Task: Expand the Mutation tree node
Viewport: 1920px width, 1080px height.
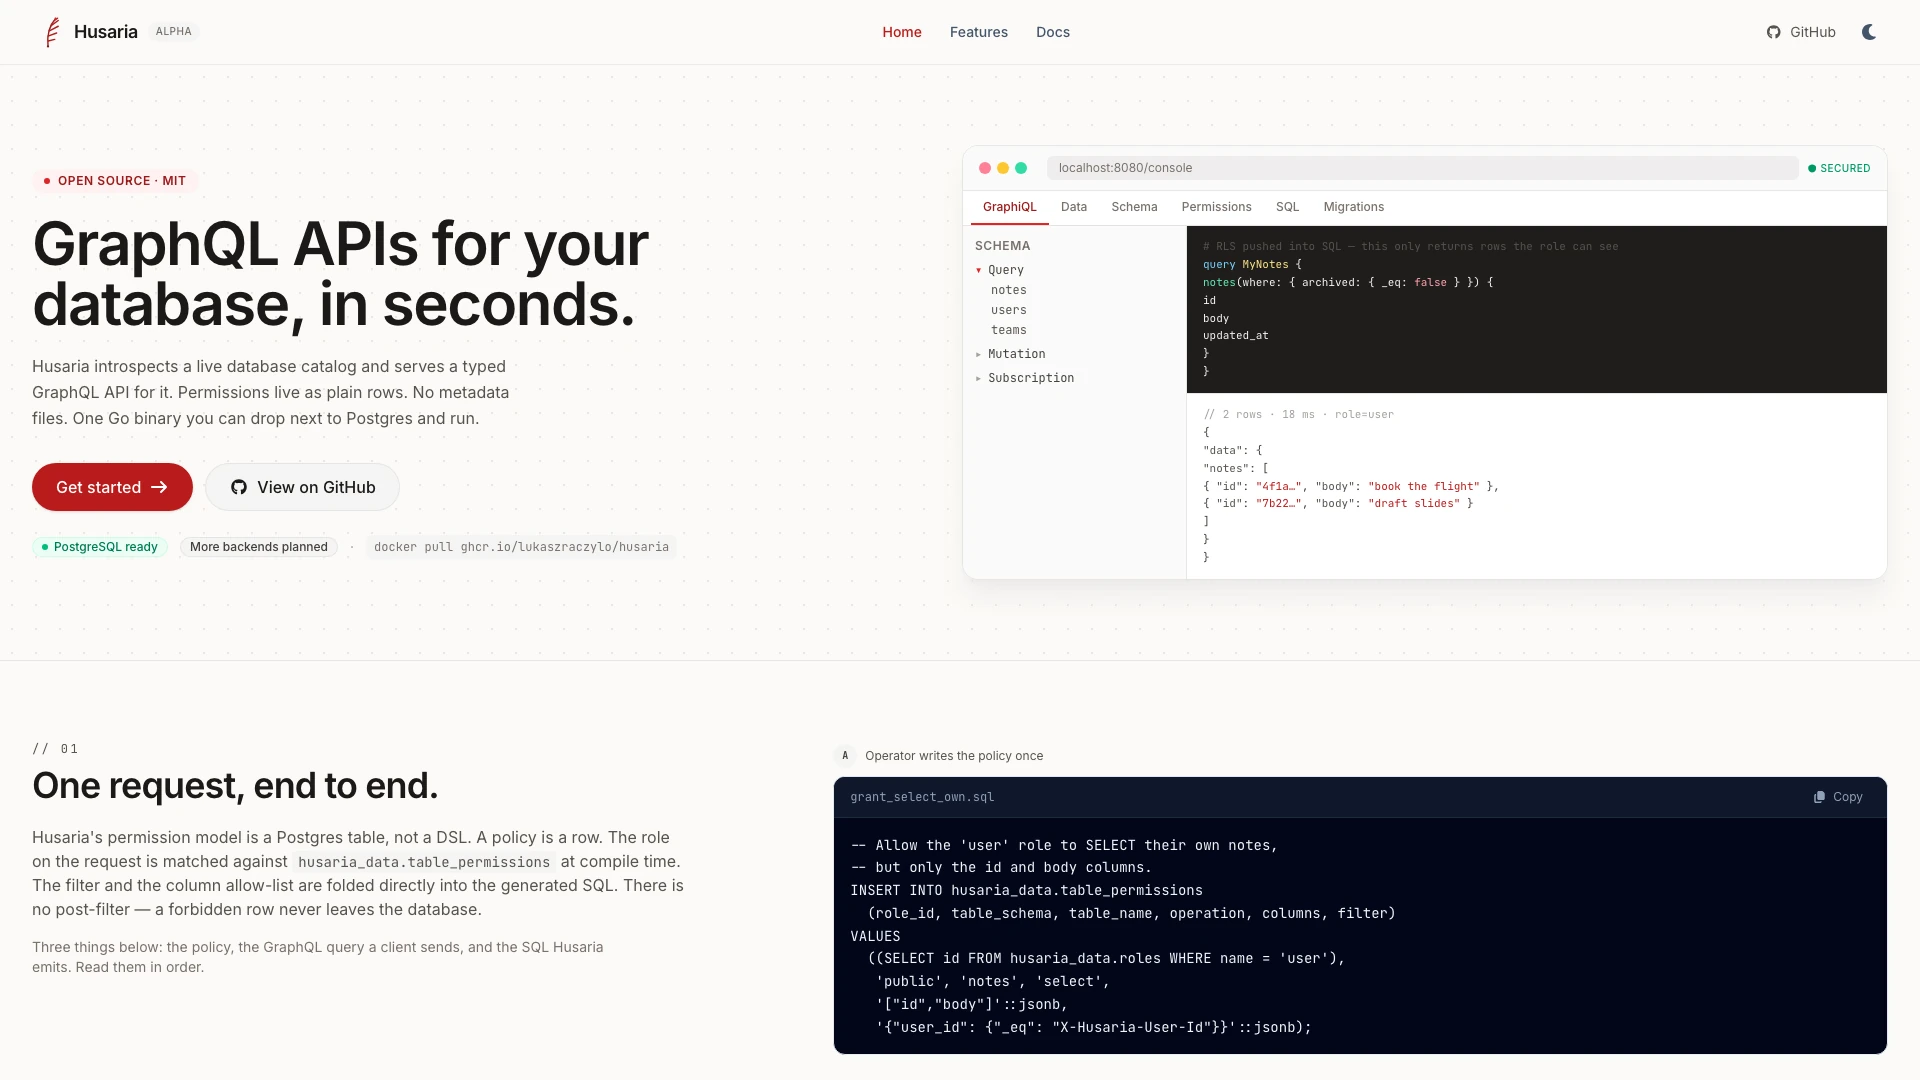Action: pos(1010,354)
